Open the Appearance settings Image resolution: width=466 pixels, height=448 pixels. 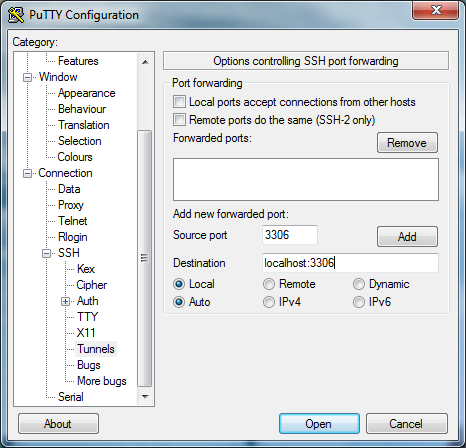click(x=87, y=93)
